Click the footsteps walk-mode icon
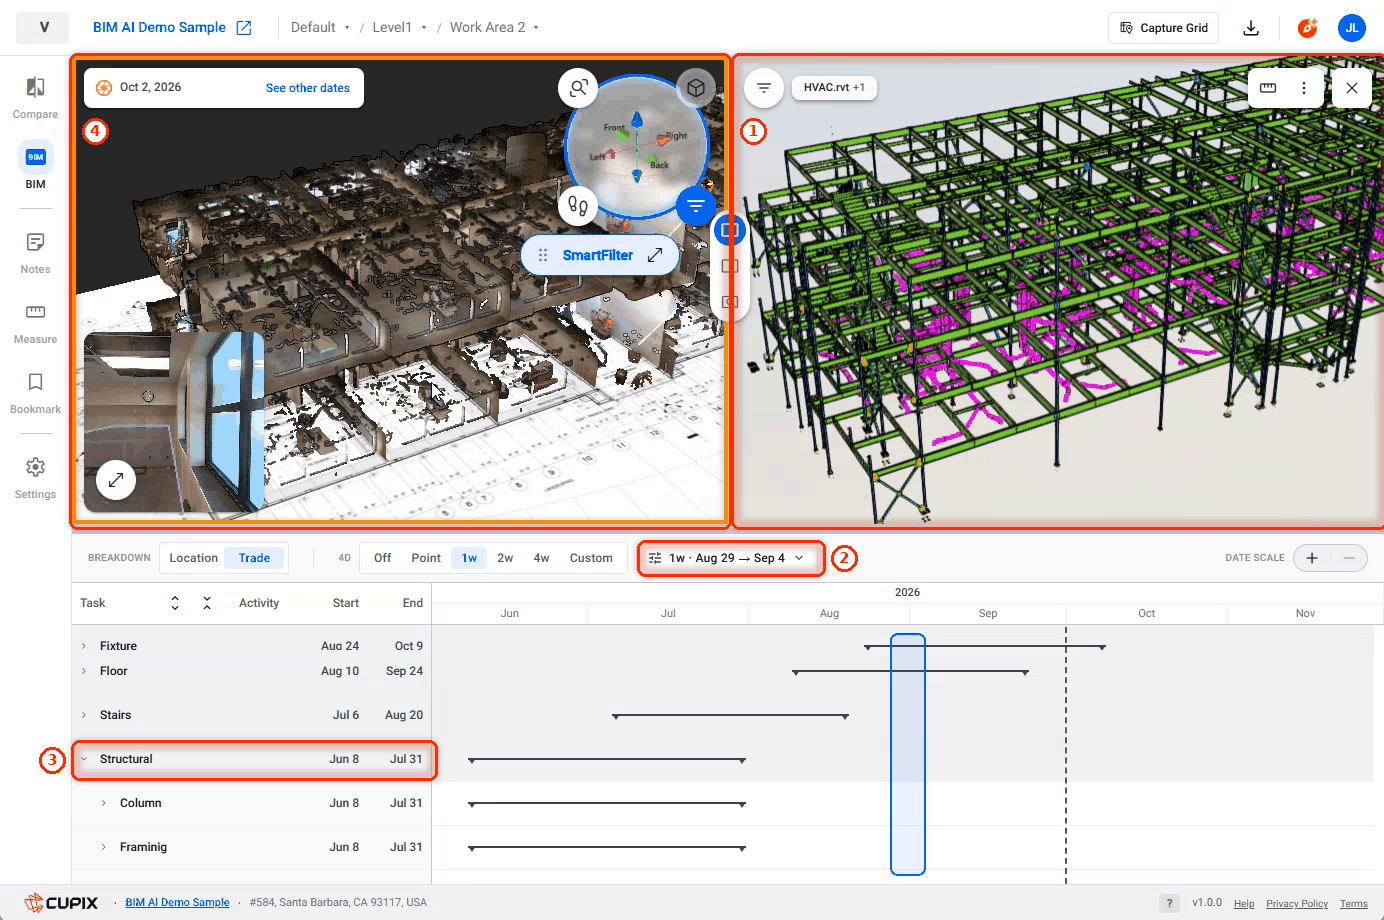Screen dimensions: 1384x920 (x=578, y=206)
